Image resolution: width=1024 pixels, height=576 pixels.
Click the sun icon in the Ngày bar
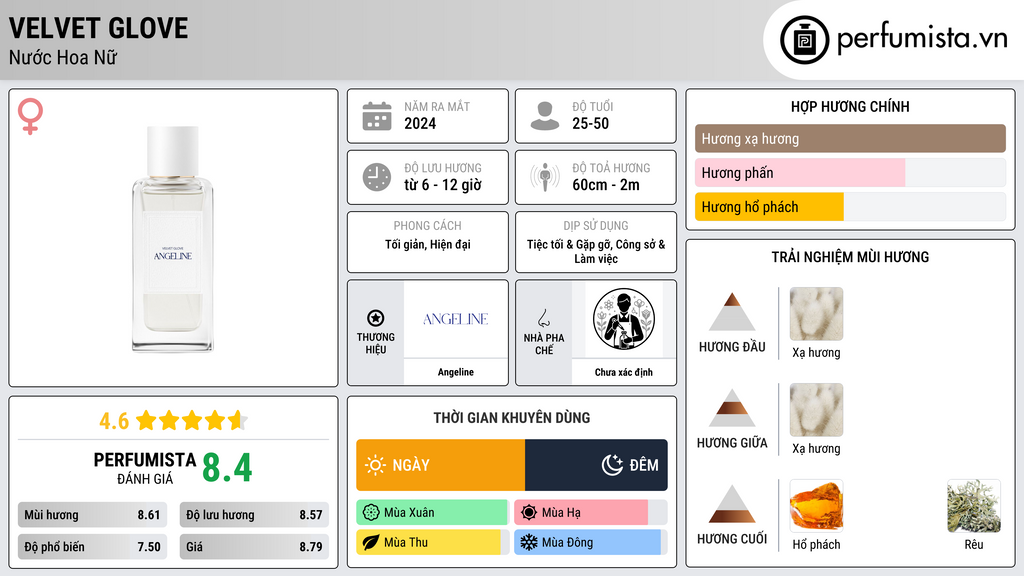(375, 465)
